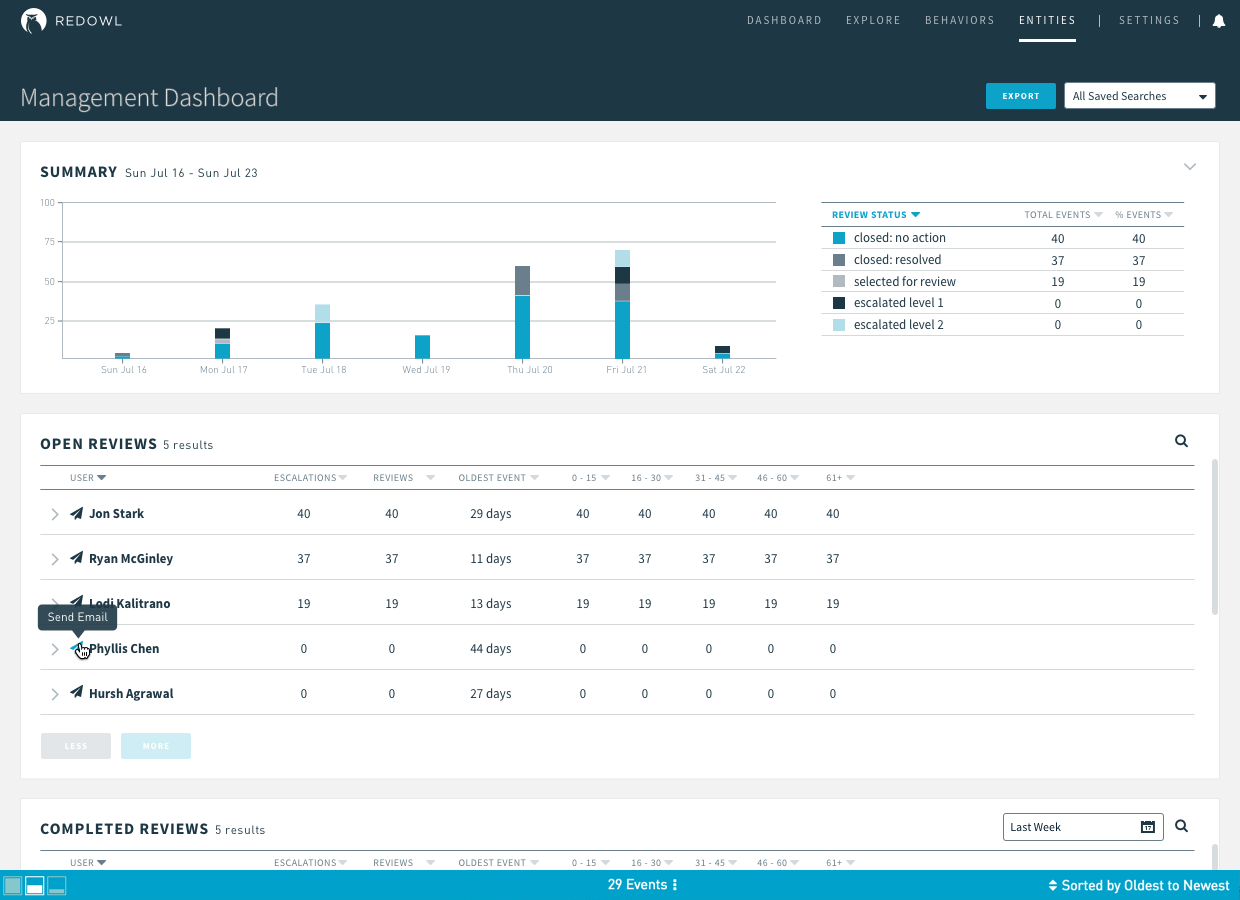Open the notifications bell
Image resolution: width=1240 pixels, height=900 pixels.
point(1218,20)
